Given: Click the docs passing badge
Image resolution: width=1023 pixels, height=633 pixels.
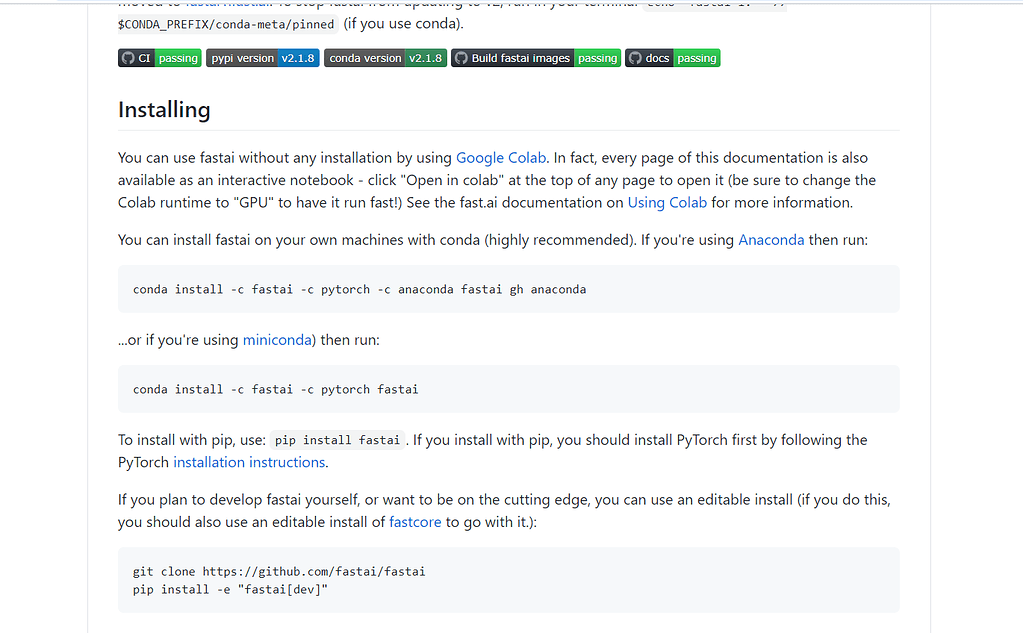Looking at the screenshot, I should 672,58.
